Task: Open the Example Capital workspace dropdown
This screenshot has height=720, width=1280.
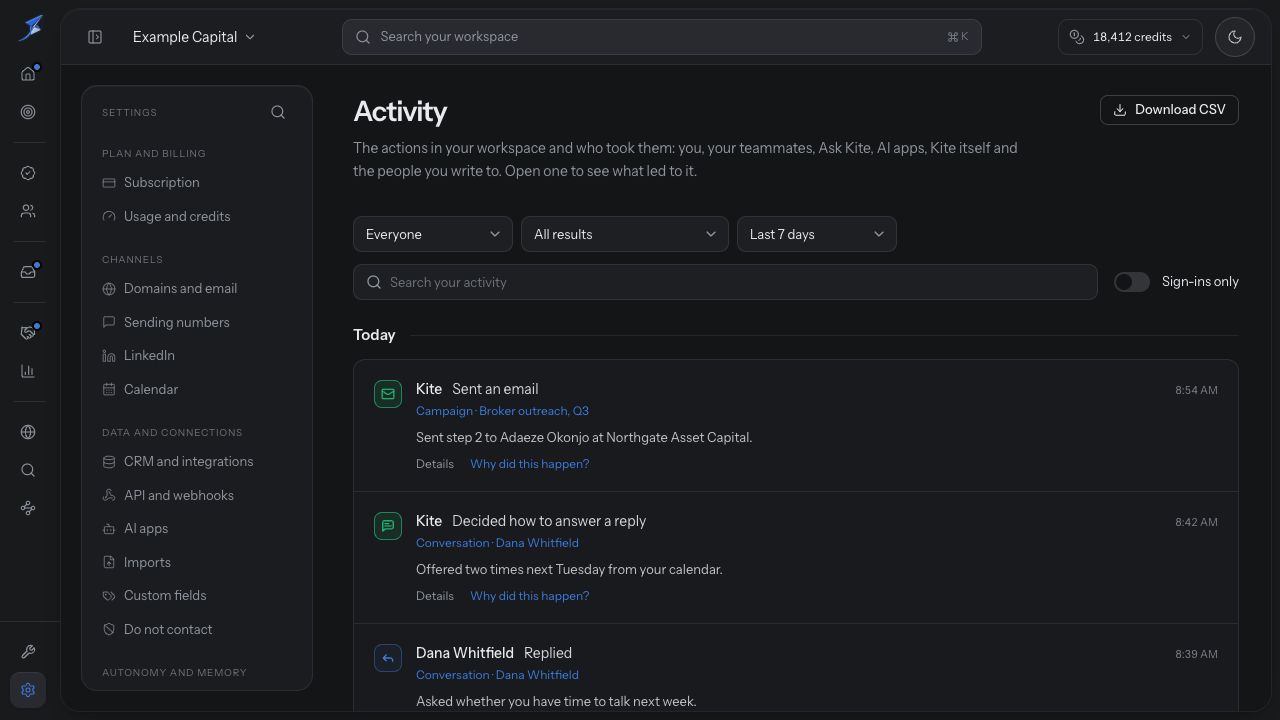Action: click(x=194, y=37)
